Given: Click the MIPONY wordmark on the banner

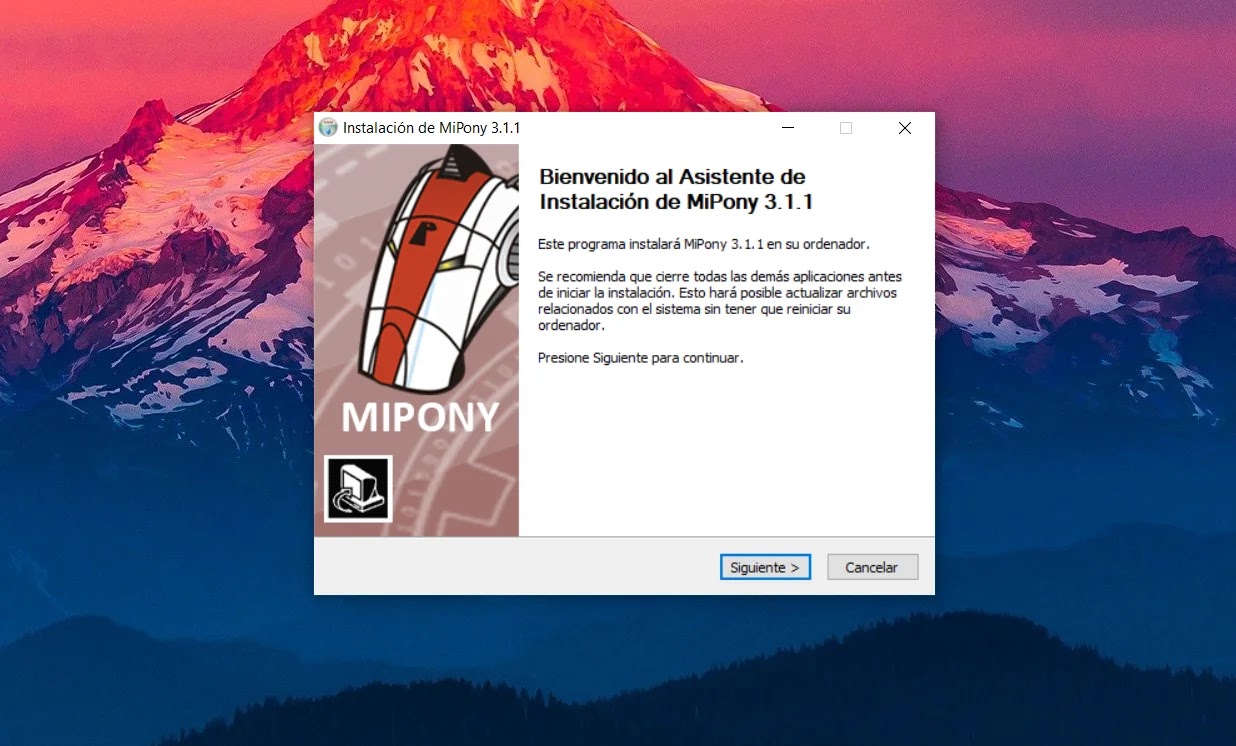Looking at the screenshot, I should tap(420, 418).
